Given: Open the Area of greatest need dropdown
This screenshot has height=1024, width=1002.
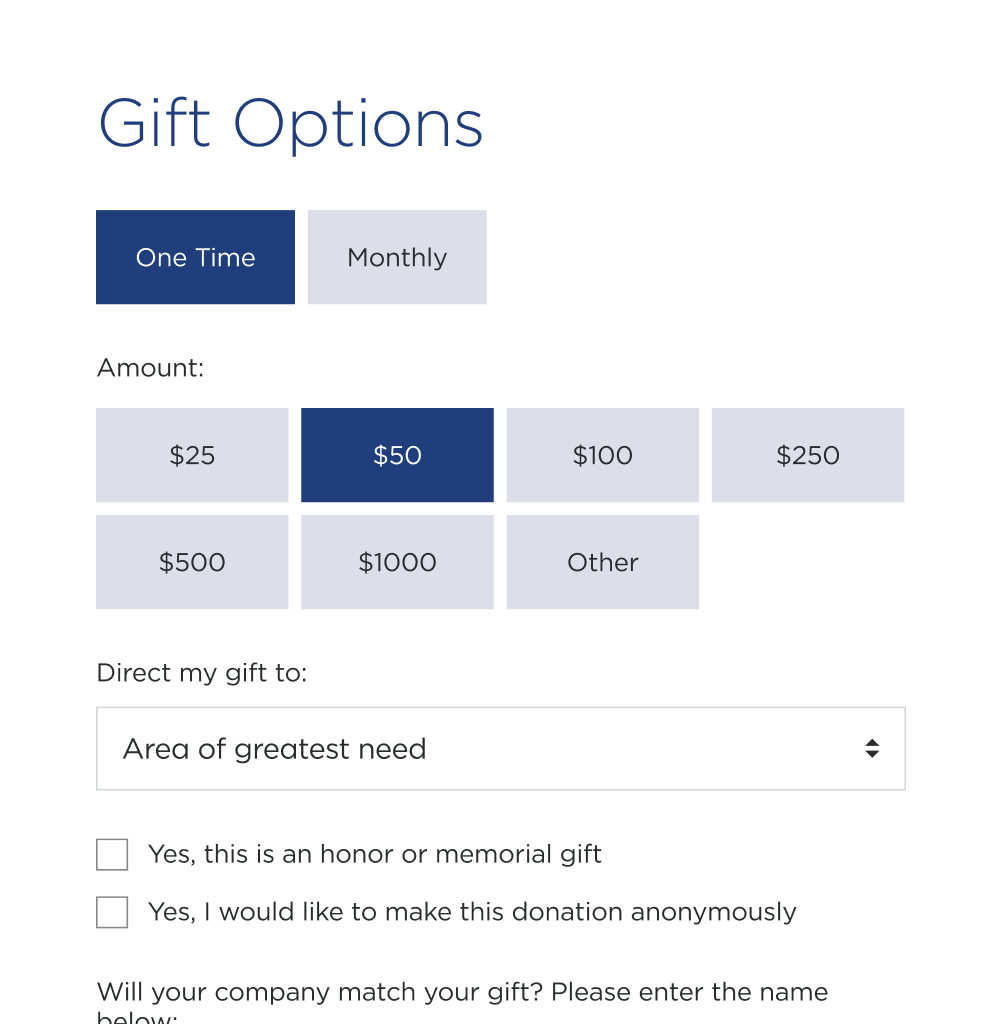Looking at the screenshot, I should 501,748.
